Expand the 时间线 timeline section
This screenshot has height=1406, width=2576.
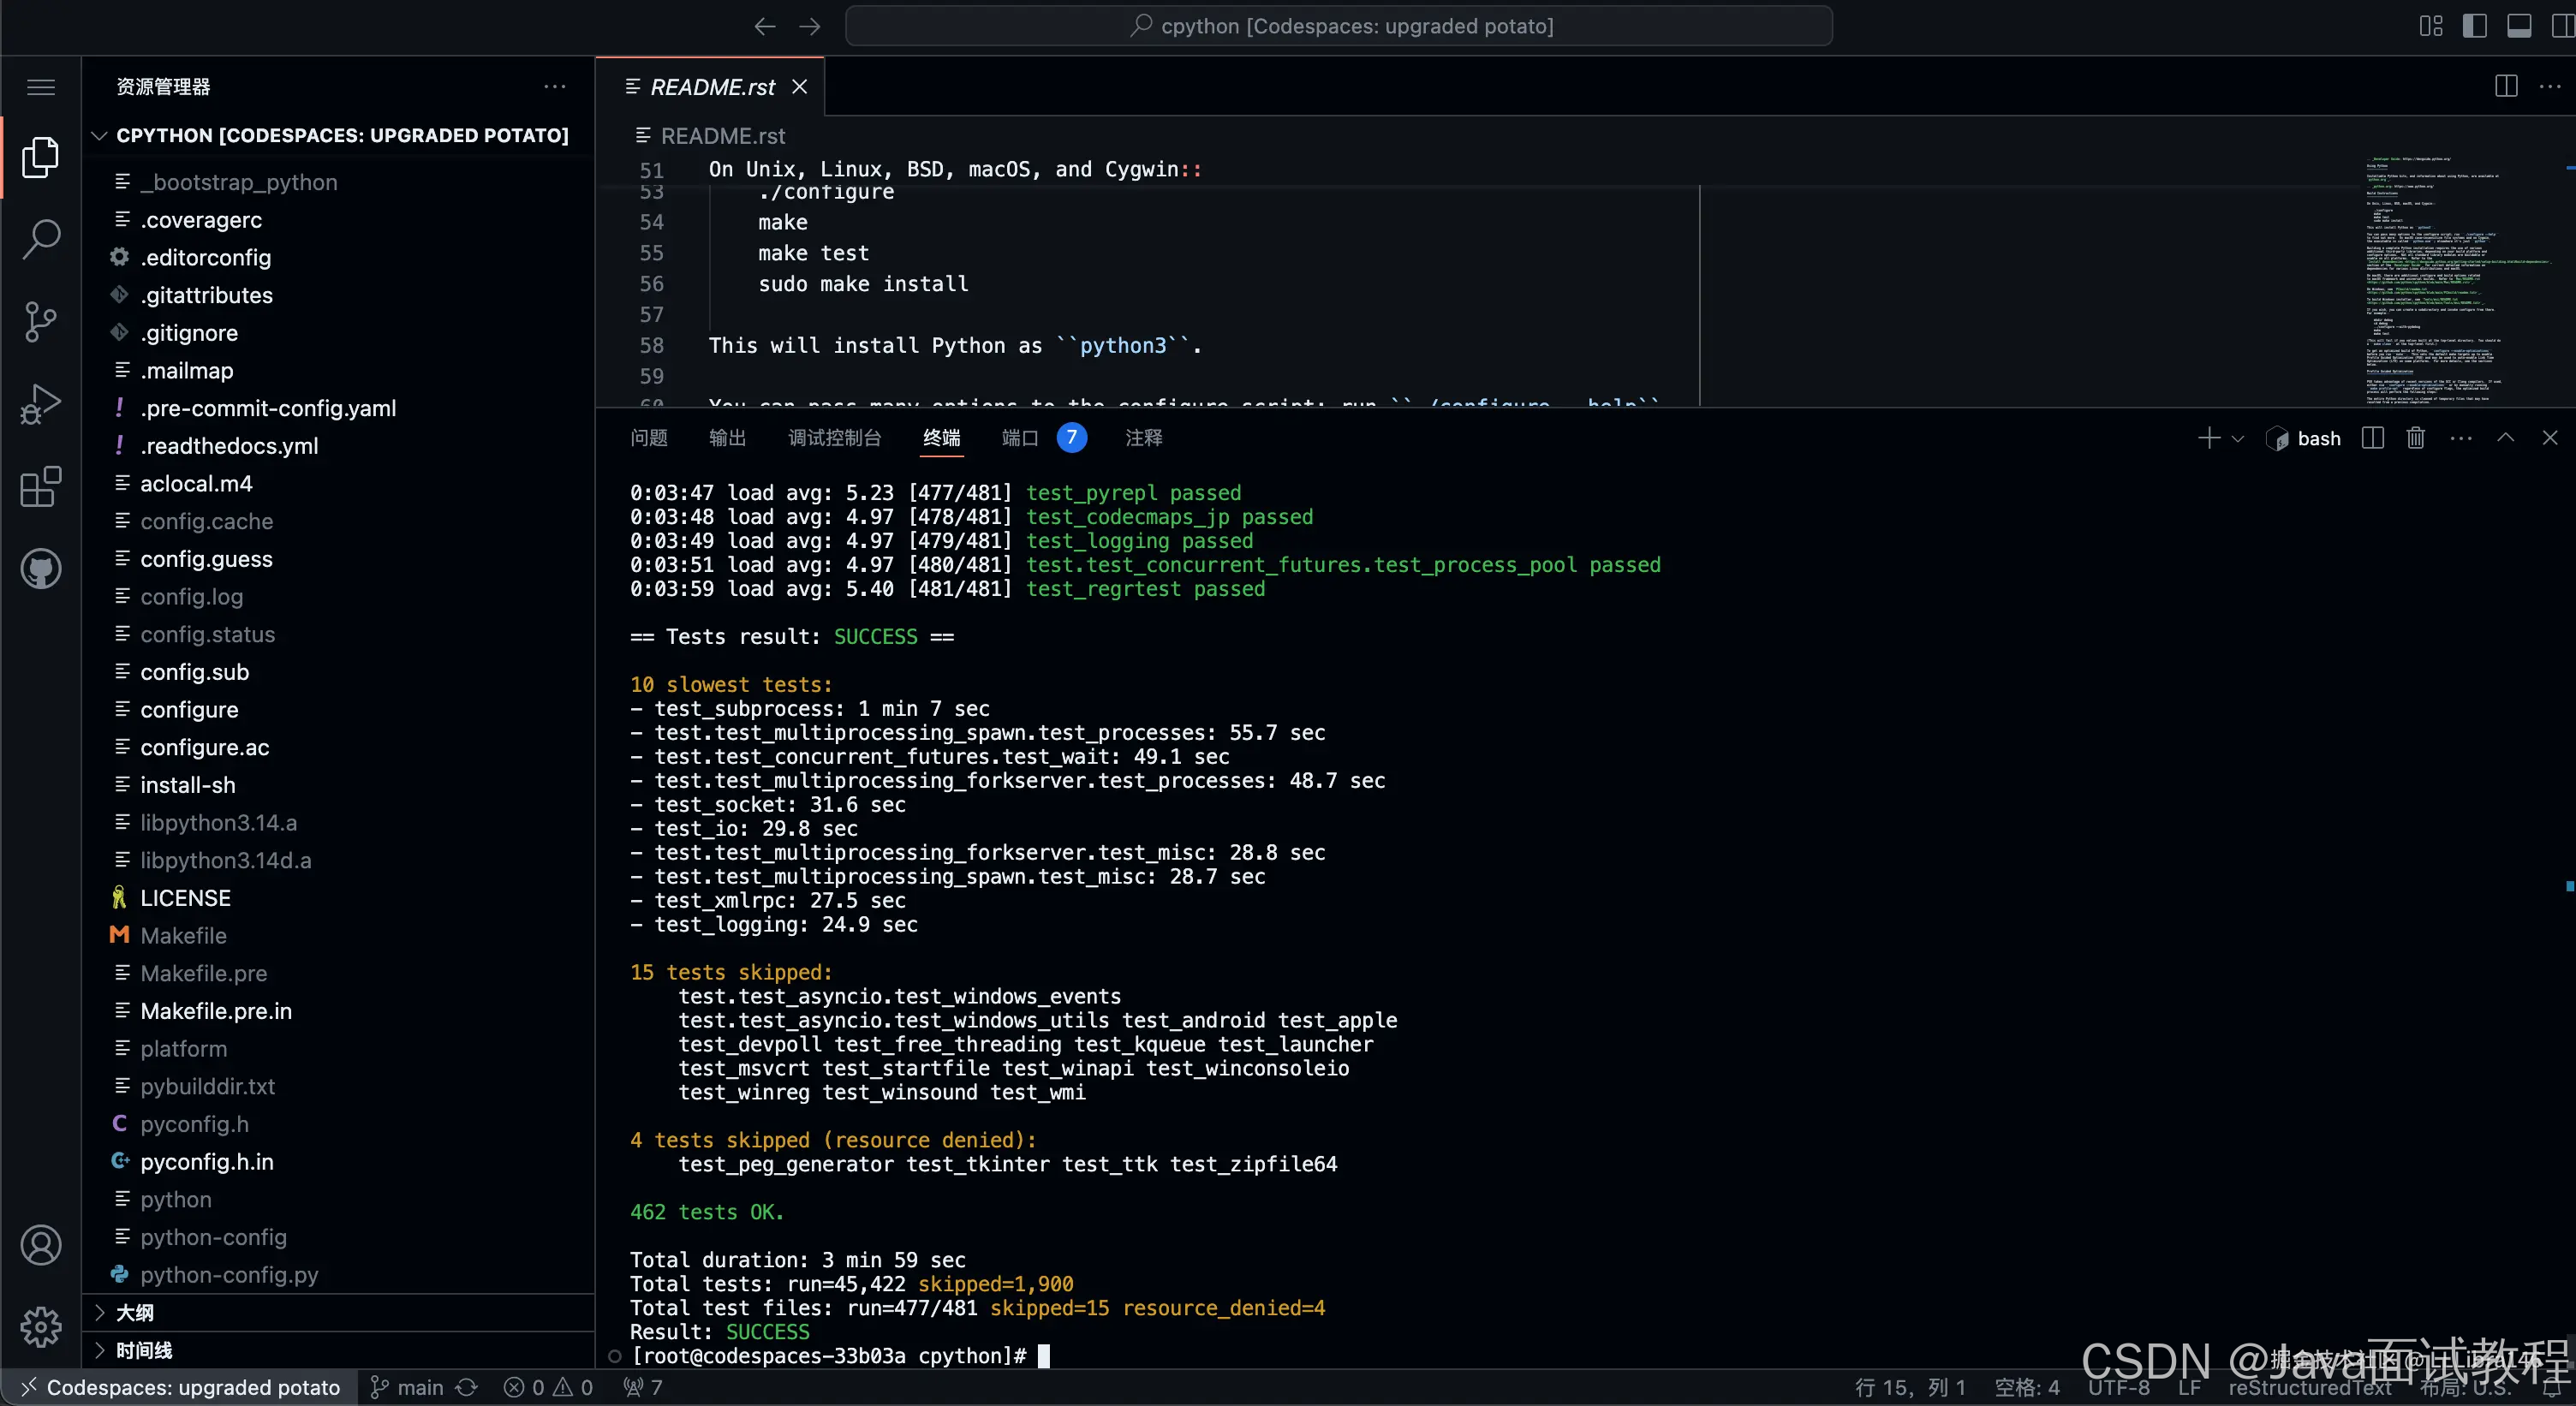pyautogui.click(x=340, y=1351)
